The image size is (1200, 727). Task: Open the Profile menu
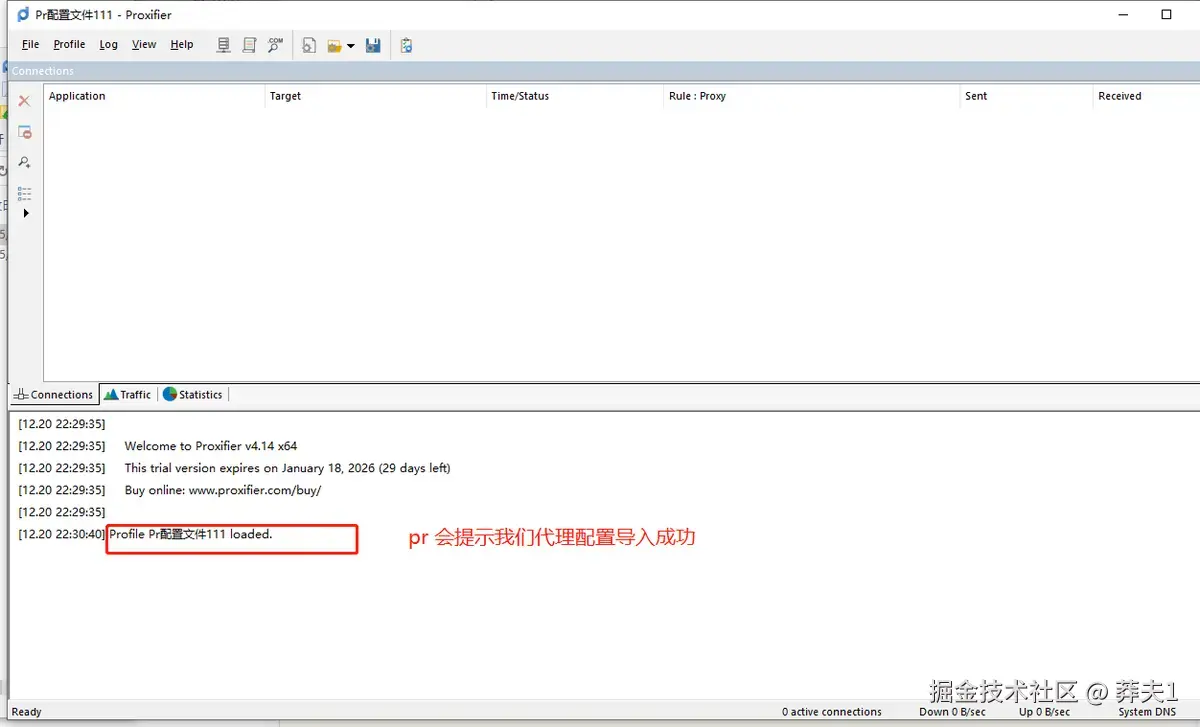69,44
